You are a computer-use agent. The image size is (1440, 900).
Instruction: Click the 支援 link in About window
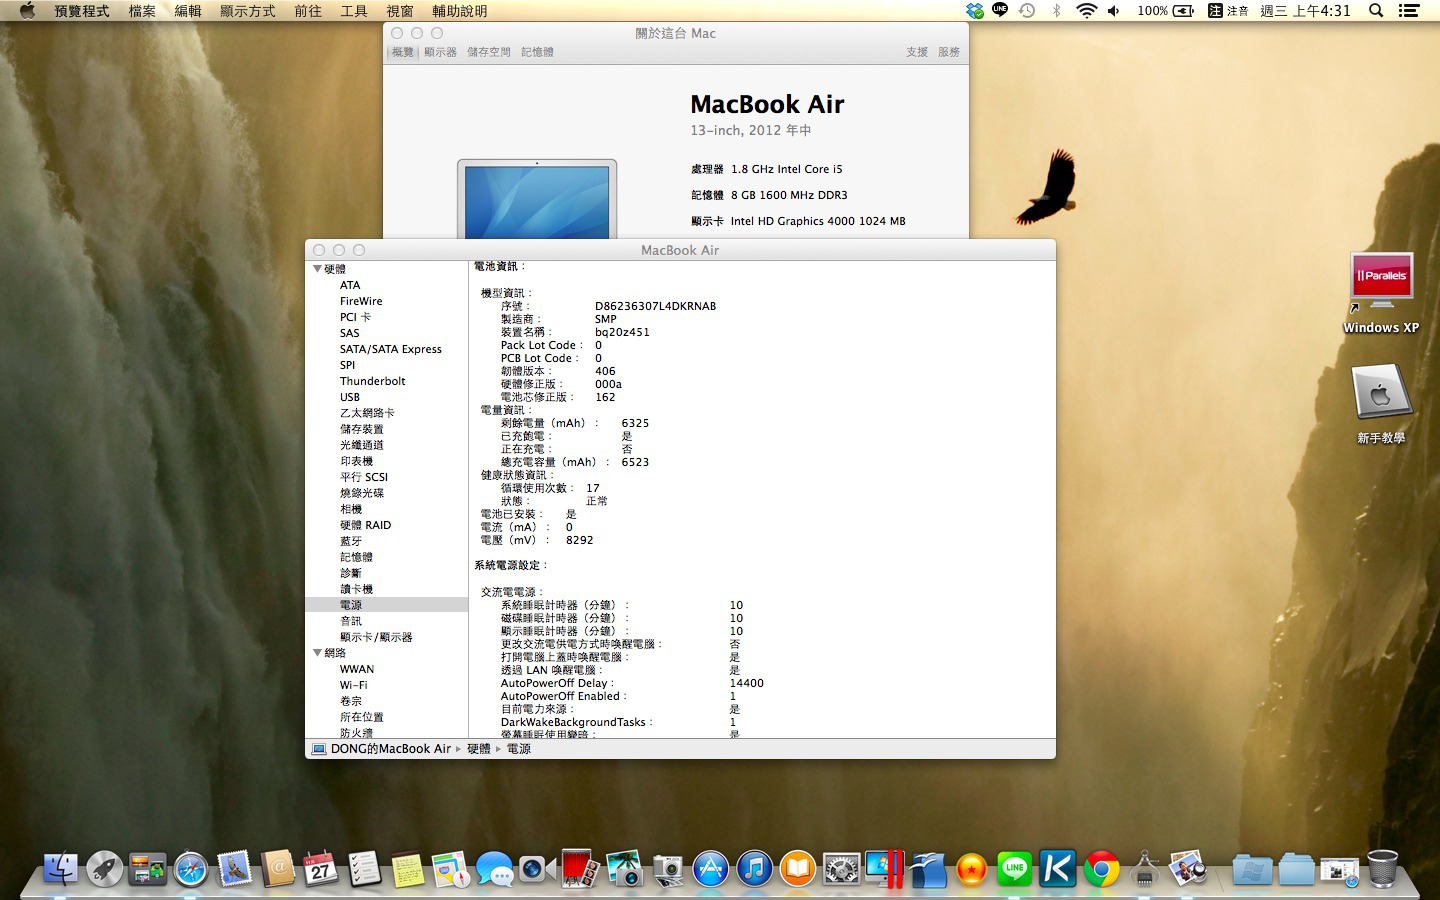tap(917, 52)
